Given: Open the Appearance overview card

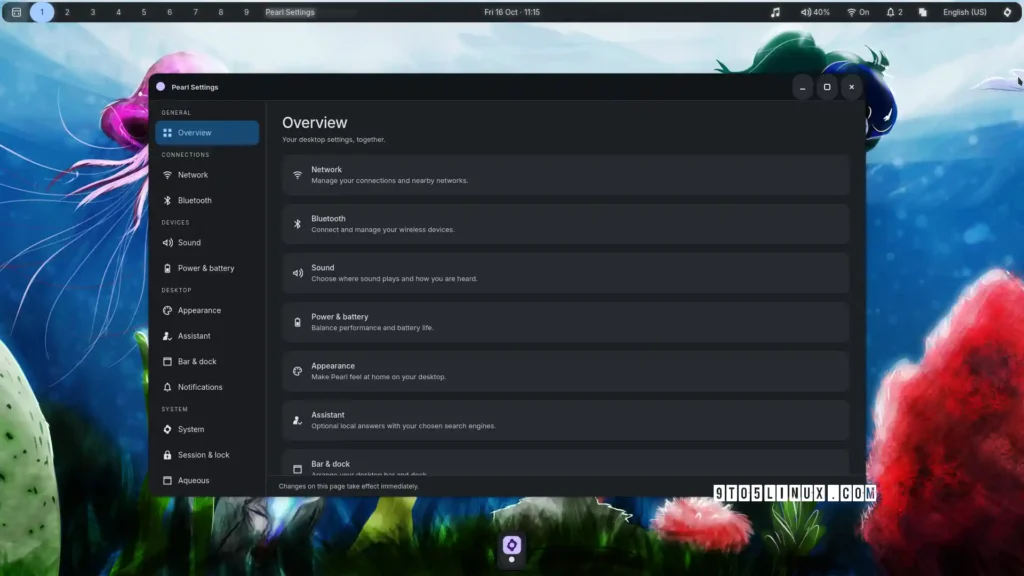Looking at the screenshot, I should tap(566, 371).
